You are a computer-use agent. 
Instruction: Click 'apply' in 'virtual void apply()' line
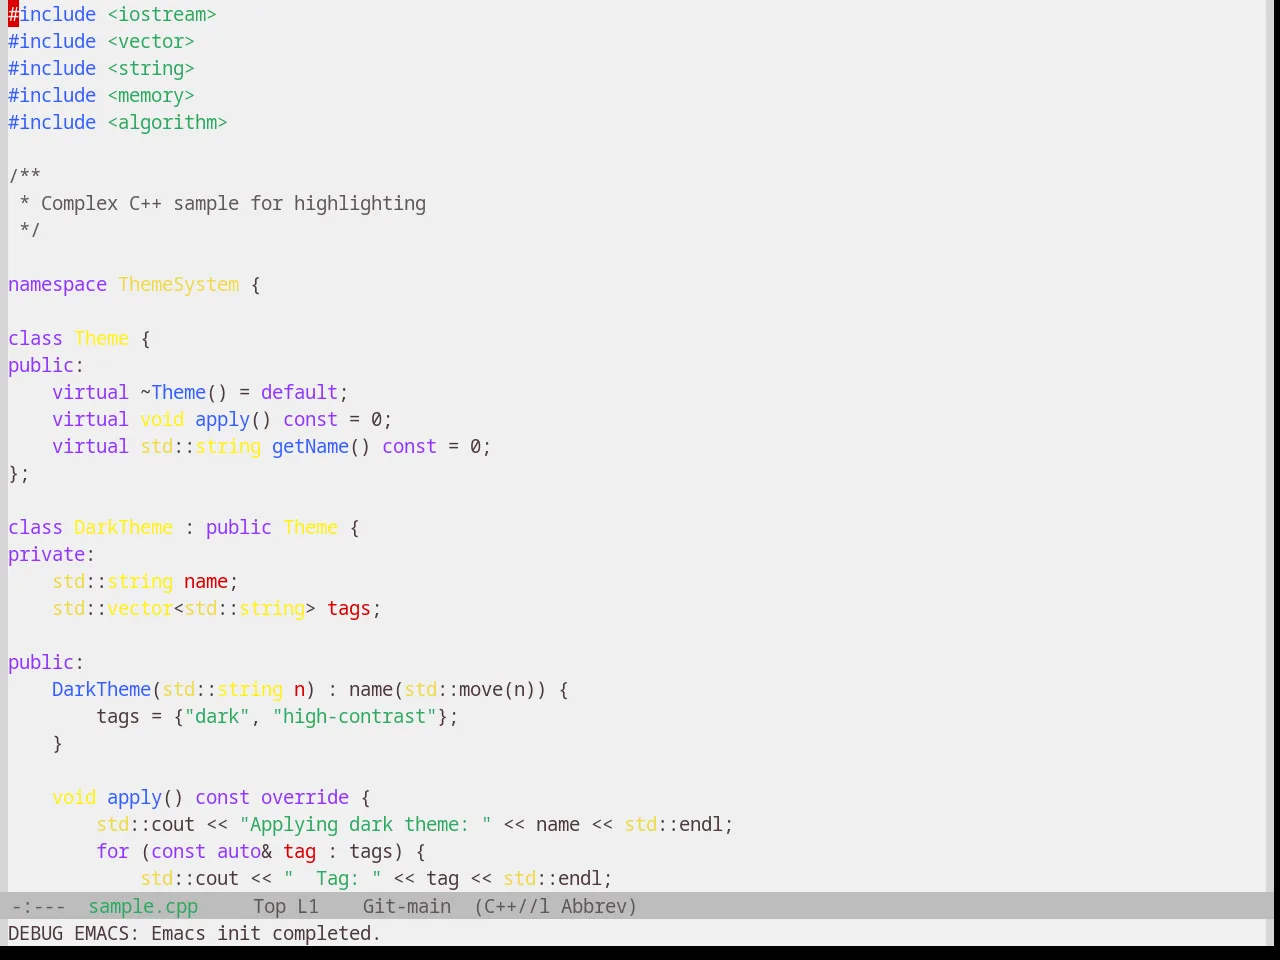[222, 419]
